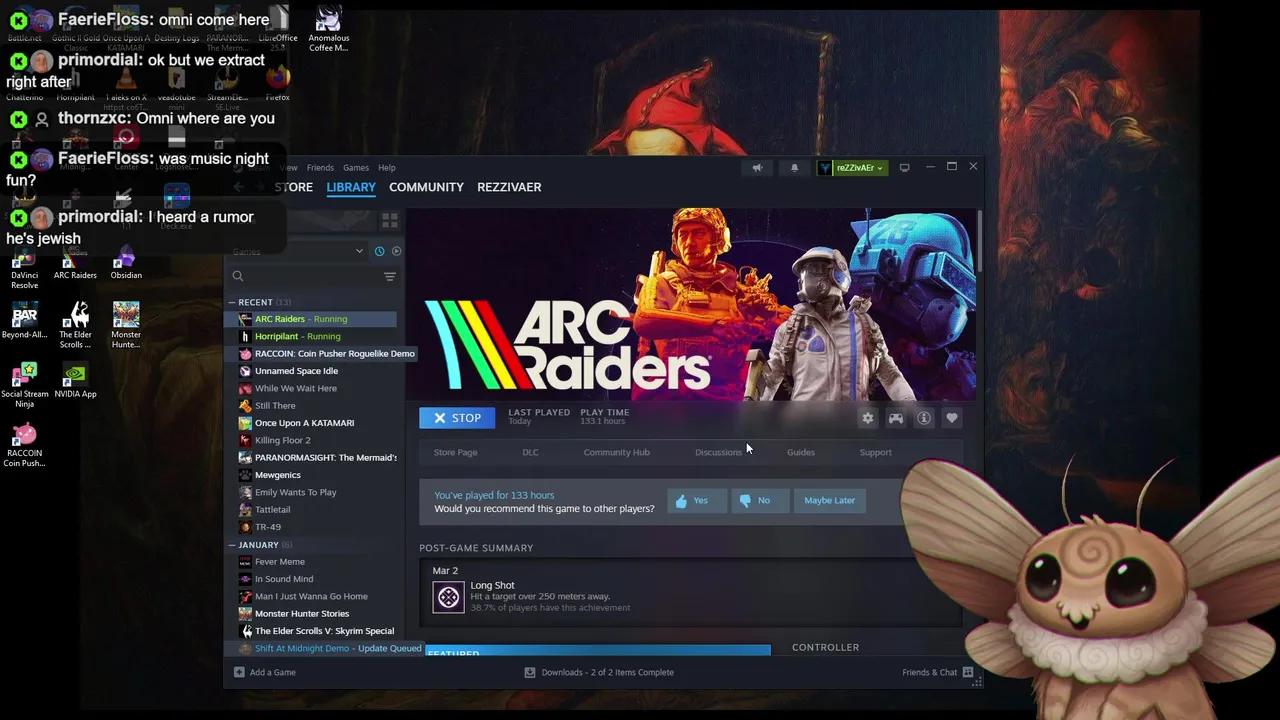This screenshot has height=720, width=1280.
Task: Select PARANORMASIGHT: The Mermaid's entry
Action: (311, 457)
